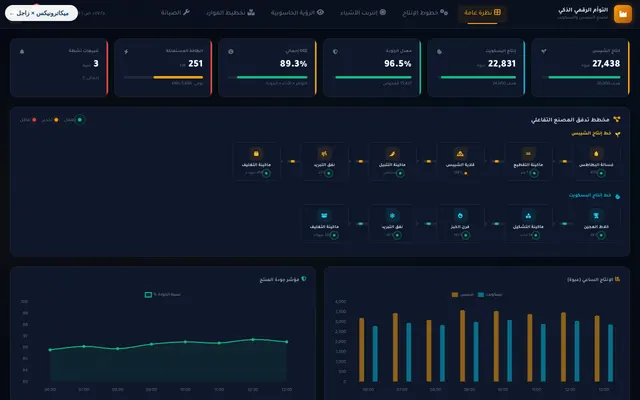The width and height of the screenshot is (640, 400).
Task: Click the lightning icon on energy consumption card
Action: pos(126,52)
